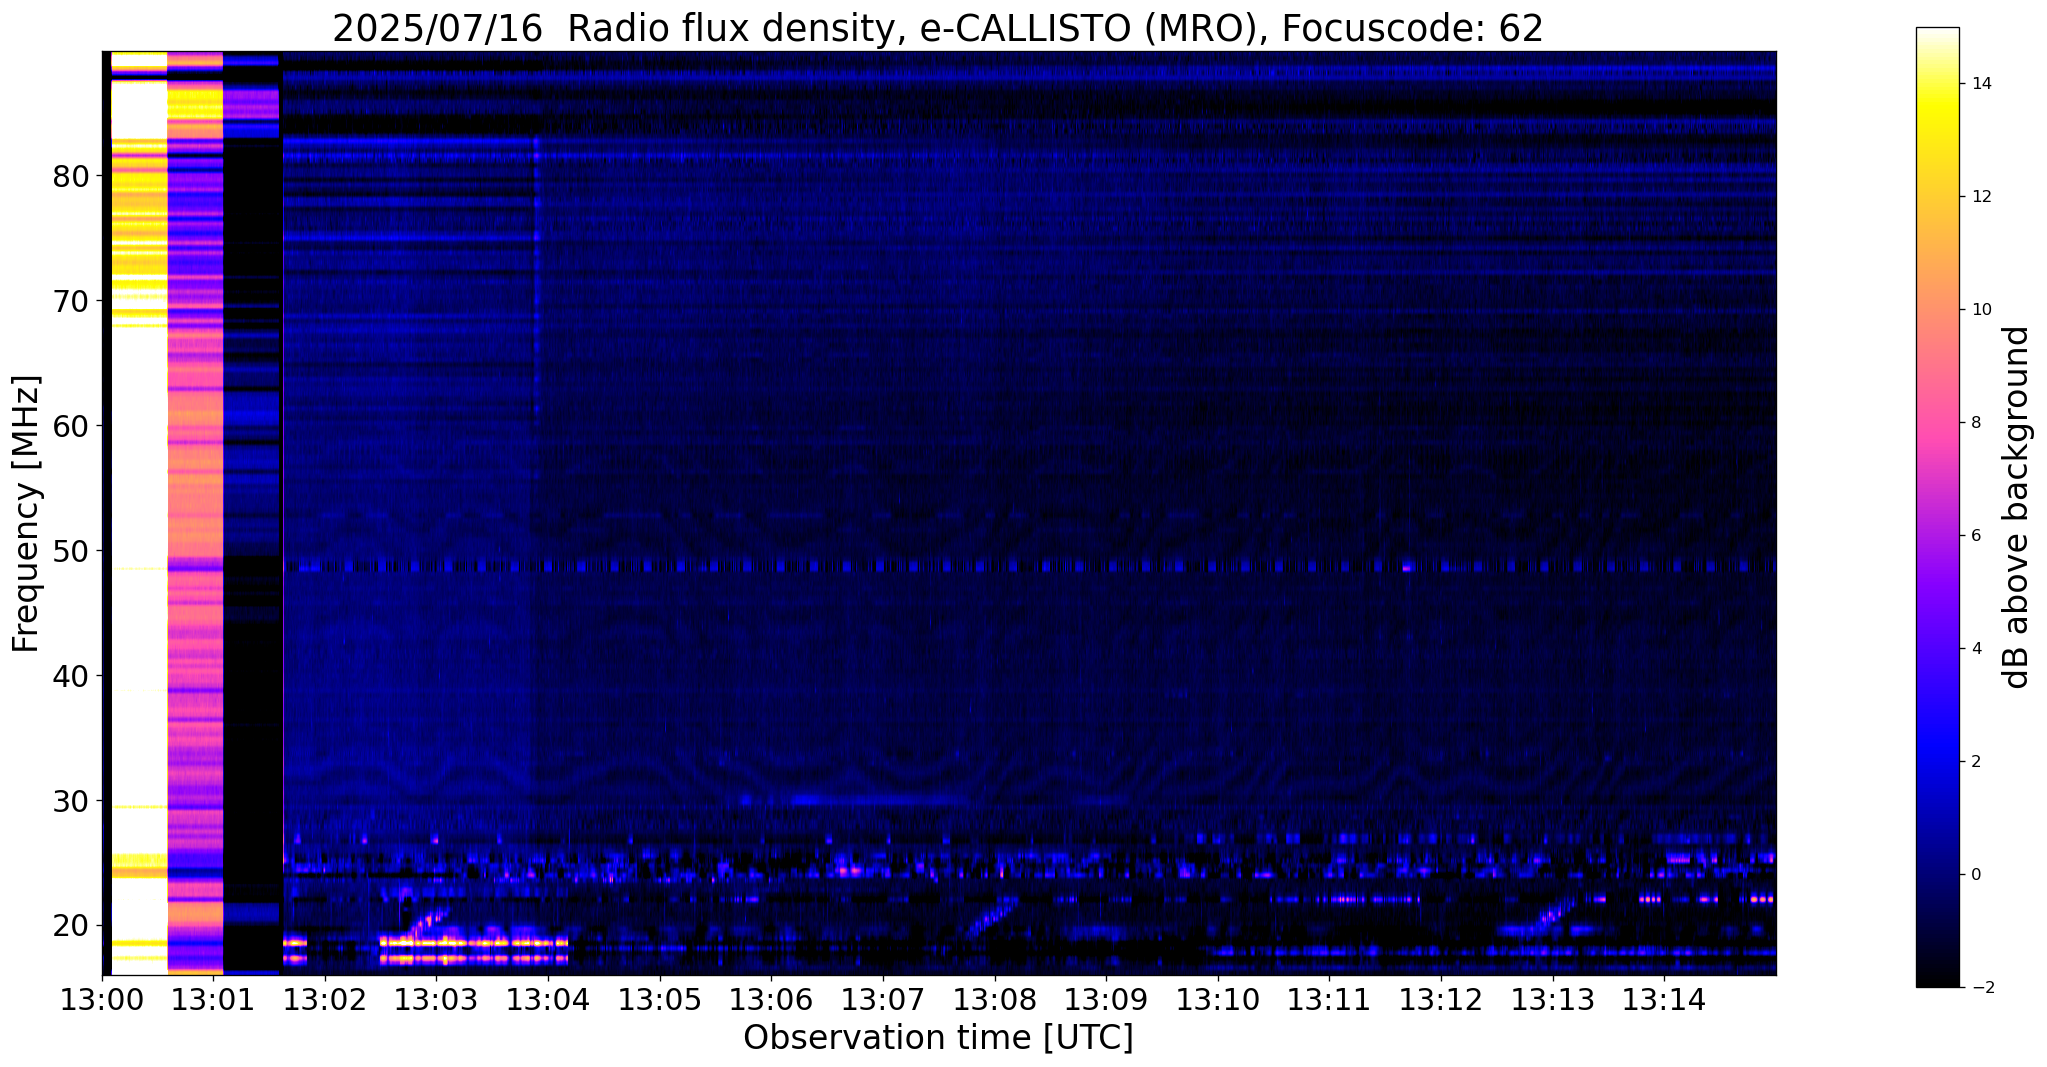Click the 0 tick label on the colorbar
The image size is (2047, 1067).
coord(1976,875)
